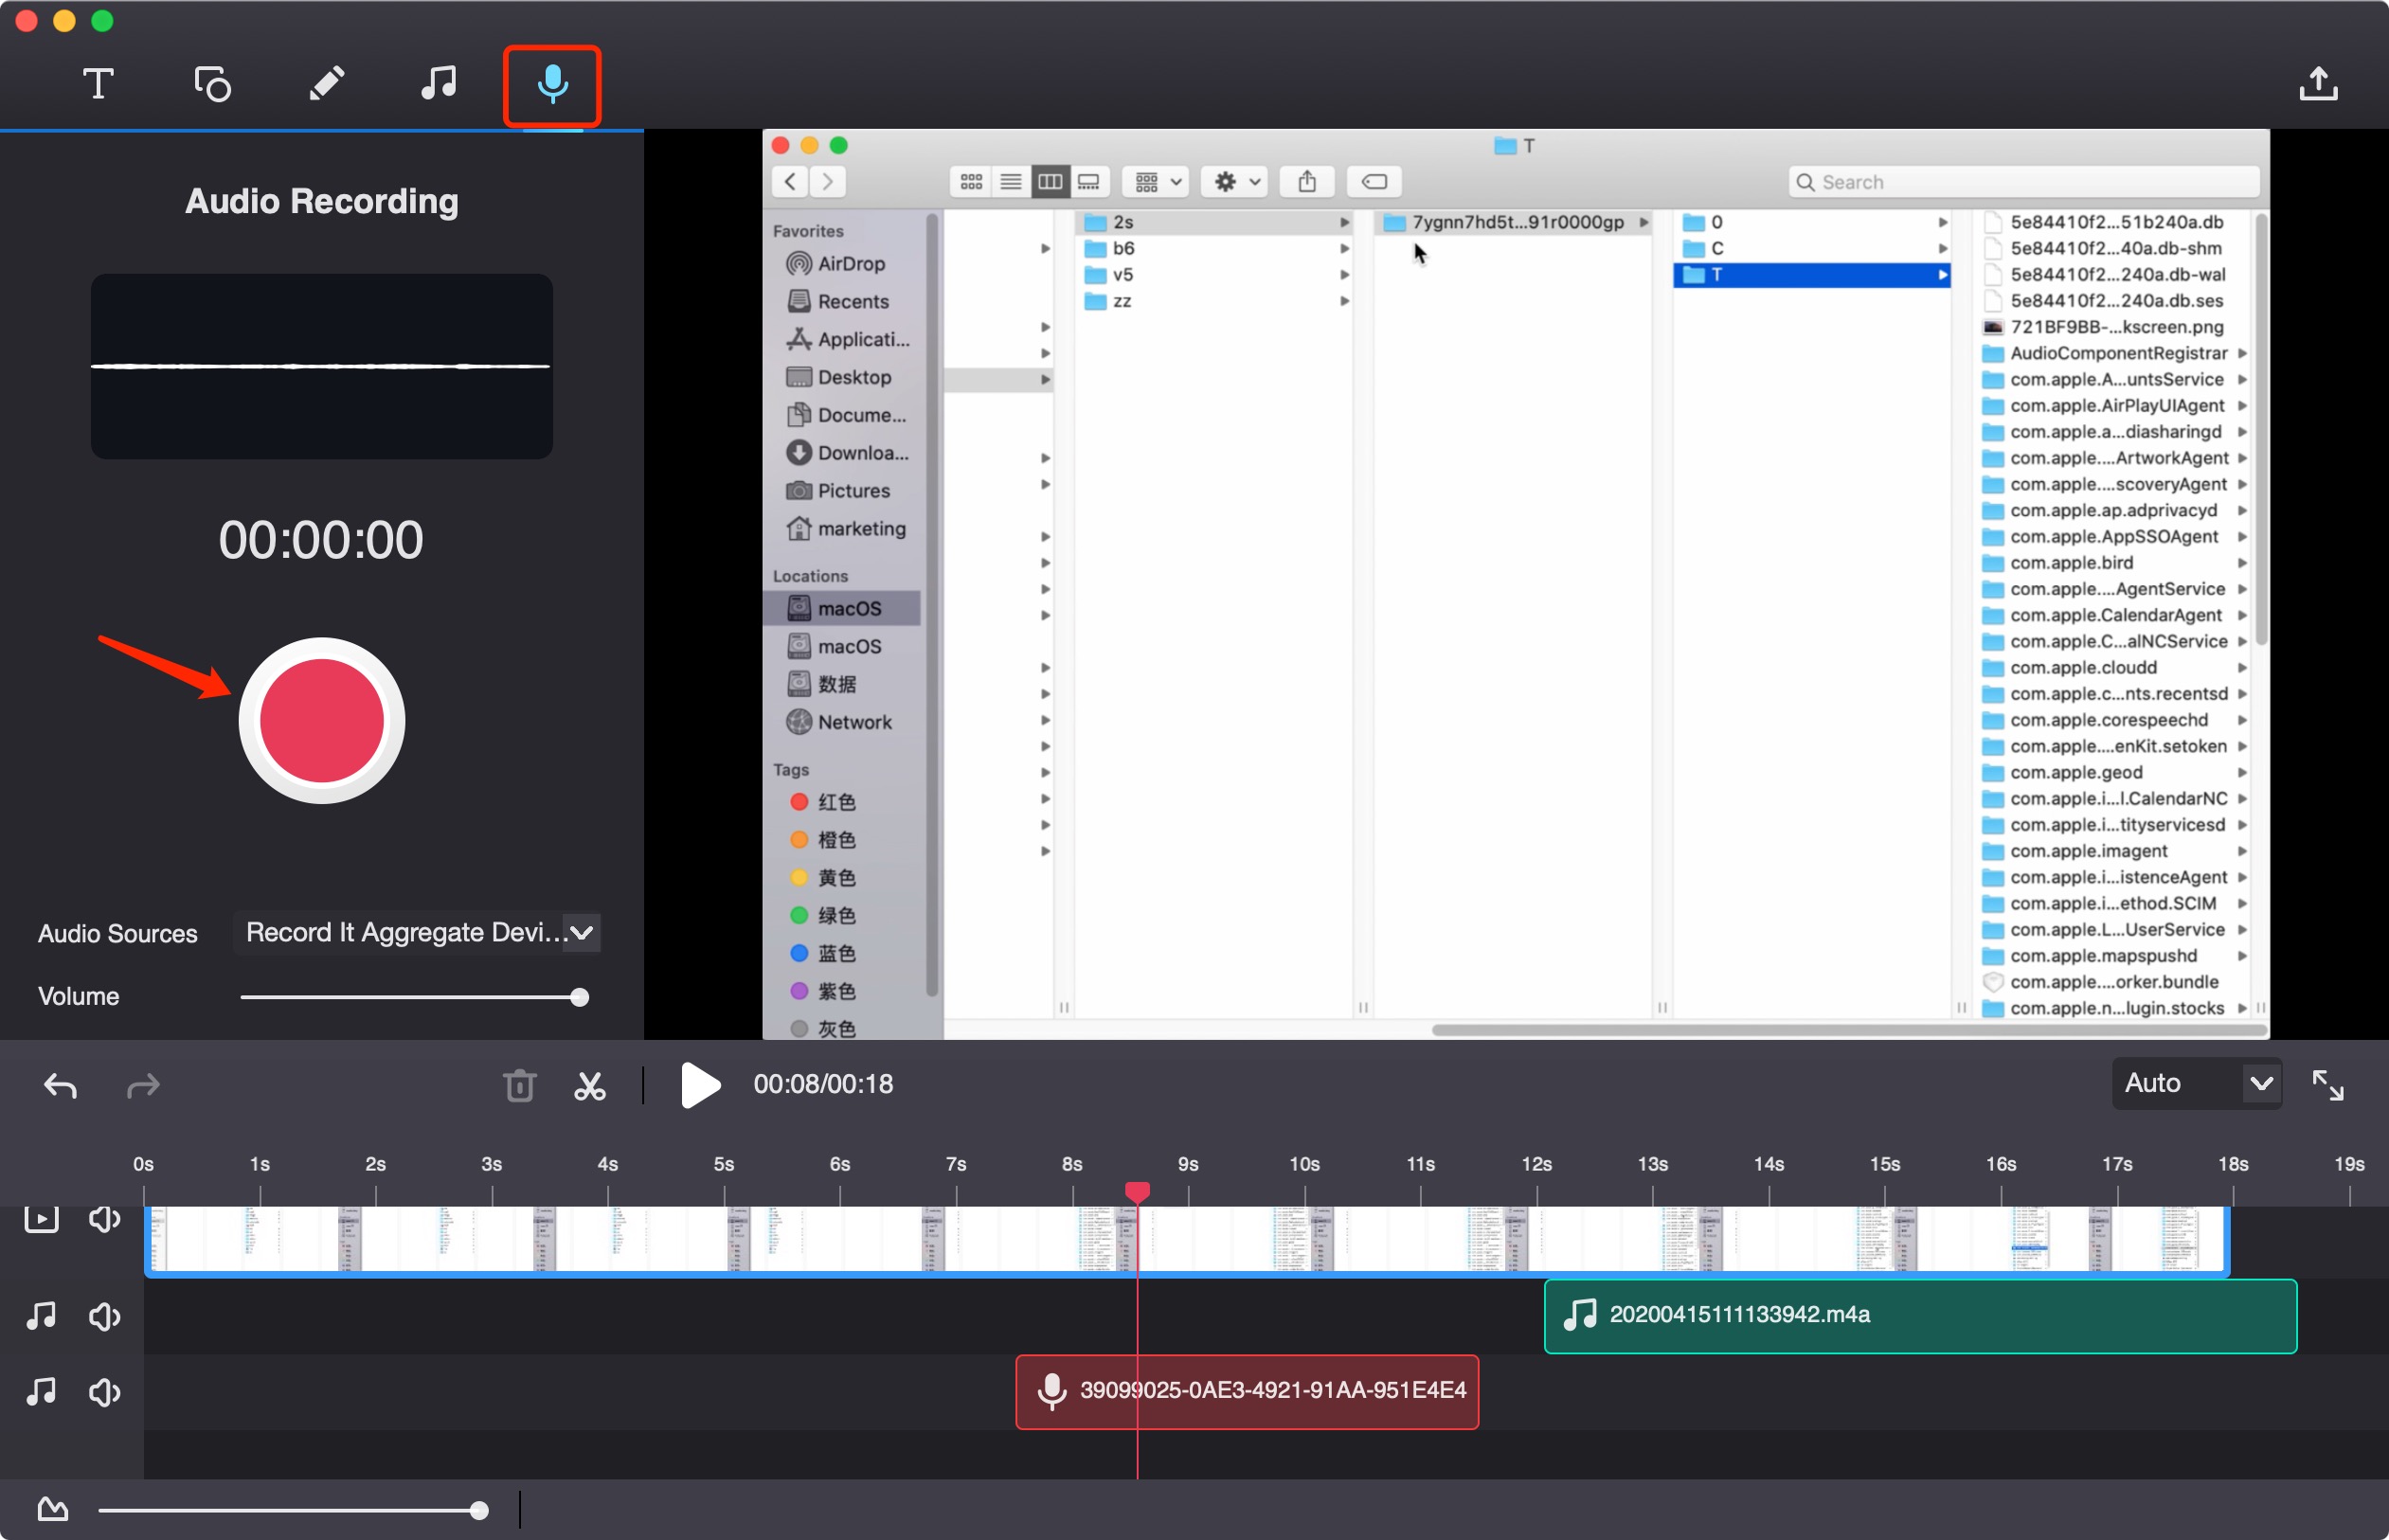Viewport: 2389px width, 1540px height.
Task: Start recording with the red record button
Action: point(321,720)
